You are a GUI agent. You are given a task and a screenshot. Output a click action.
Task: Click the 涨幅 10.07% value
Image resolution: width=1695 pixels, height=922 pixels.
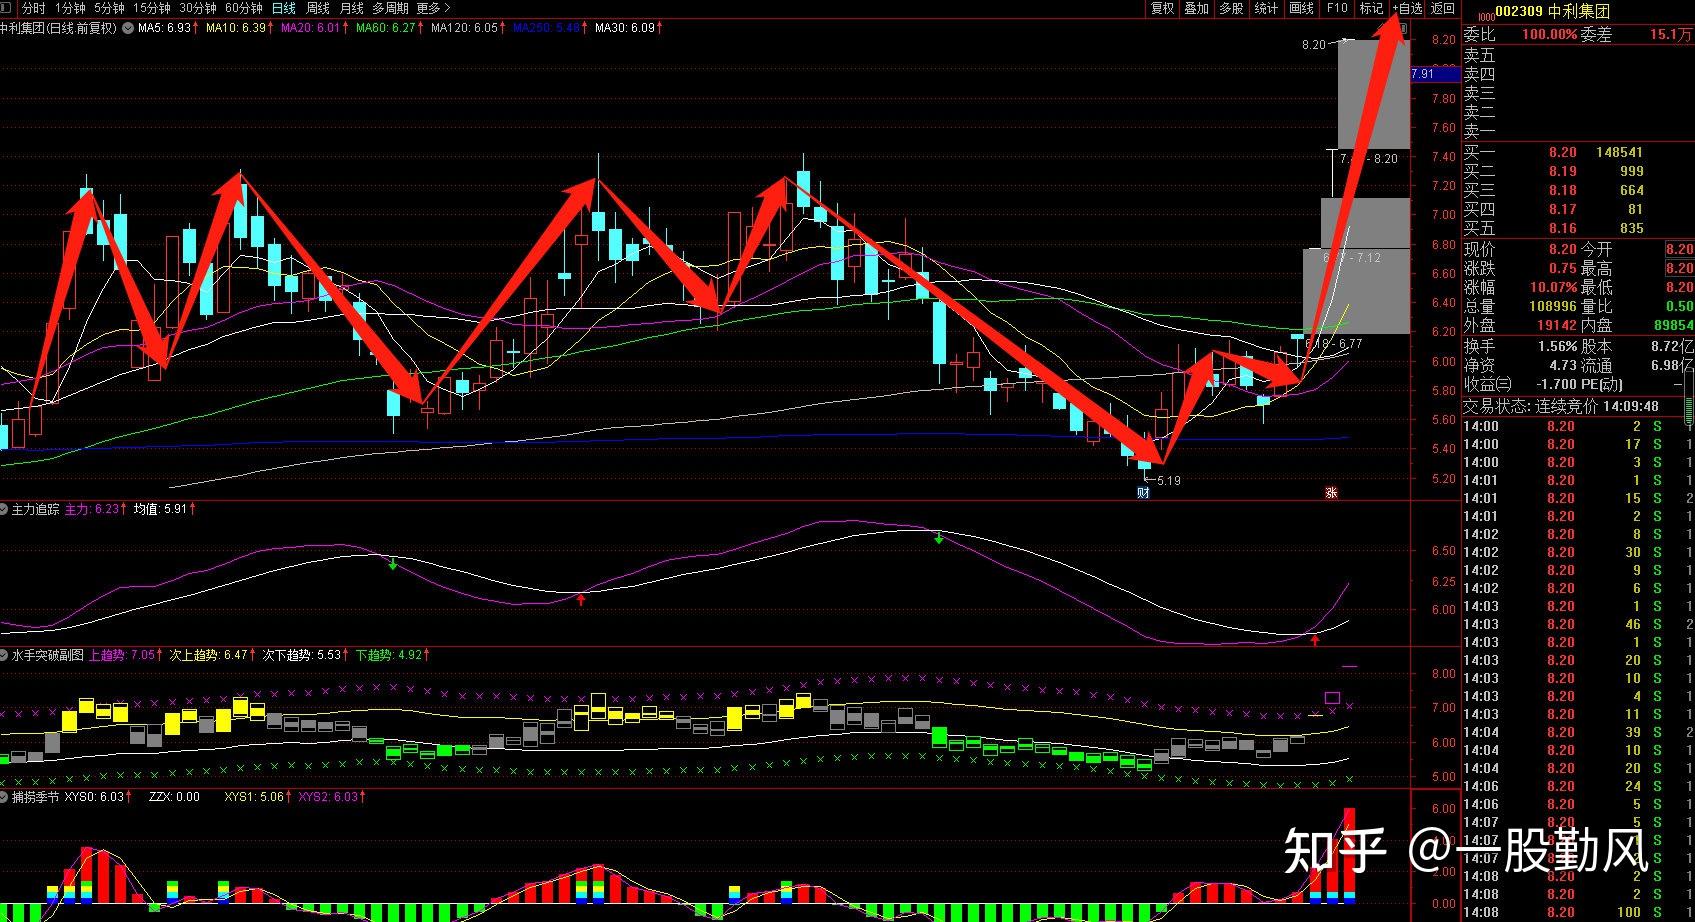pyautogui.click(x=1555, y=287)
